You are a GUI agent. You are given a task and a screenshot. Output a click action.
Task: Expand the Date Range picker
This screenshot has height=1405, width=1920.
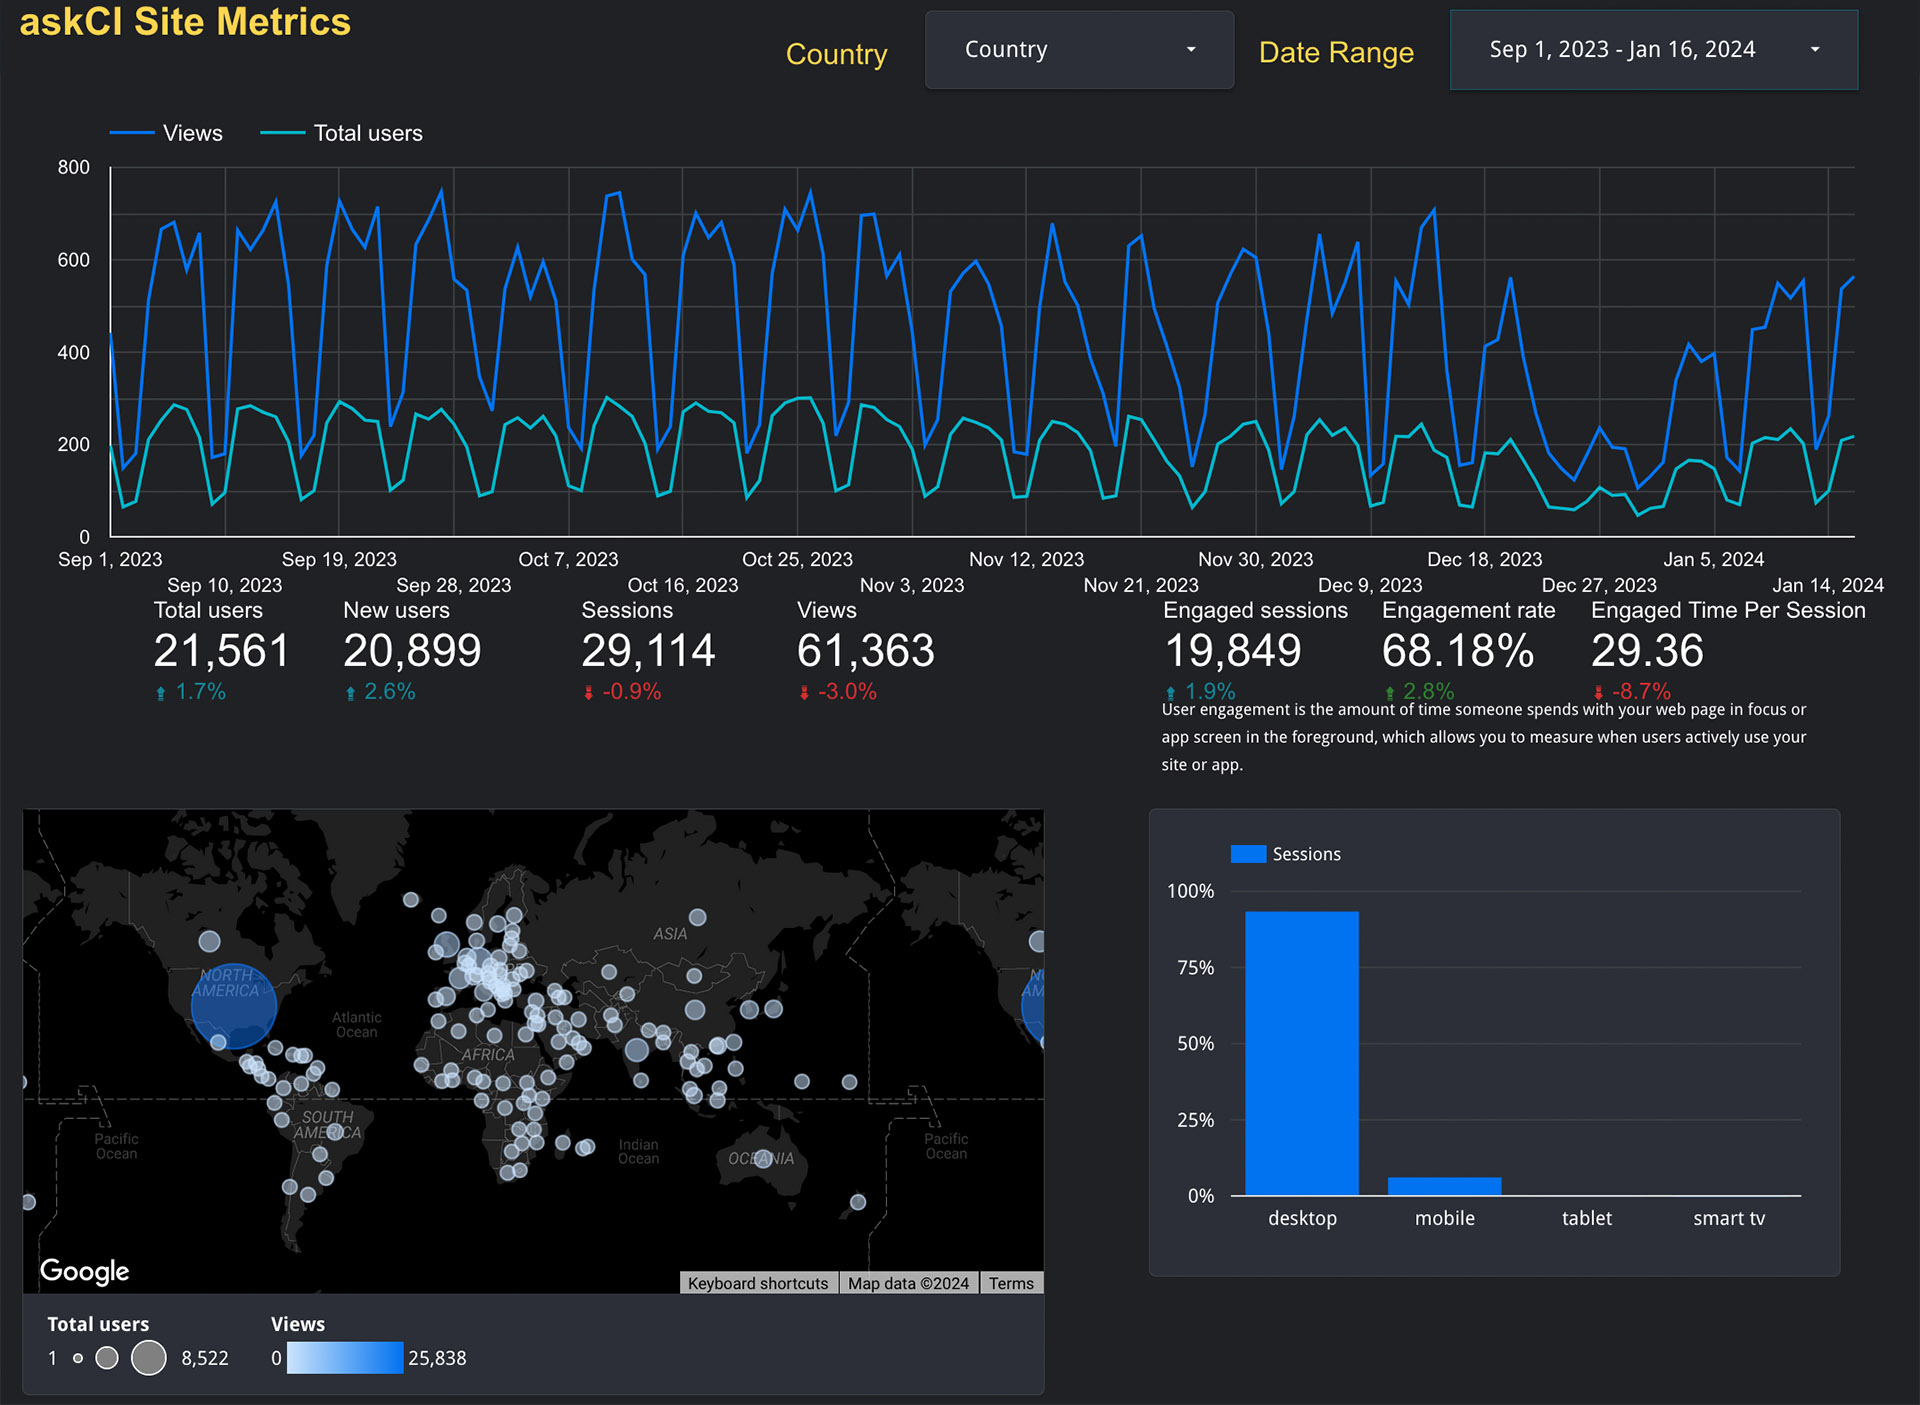[1622, 50]
